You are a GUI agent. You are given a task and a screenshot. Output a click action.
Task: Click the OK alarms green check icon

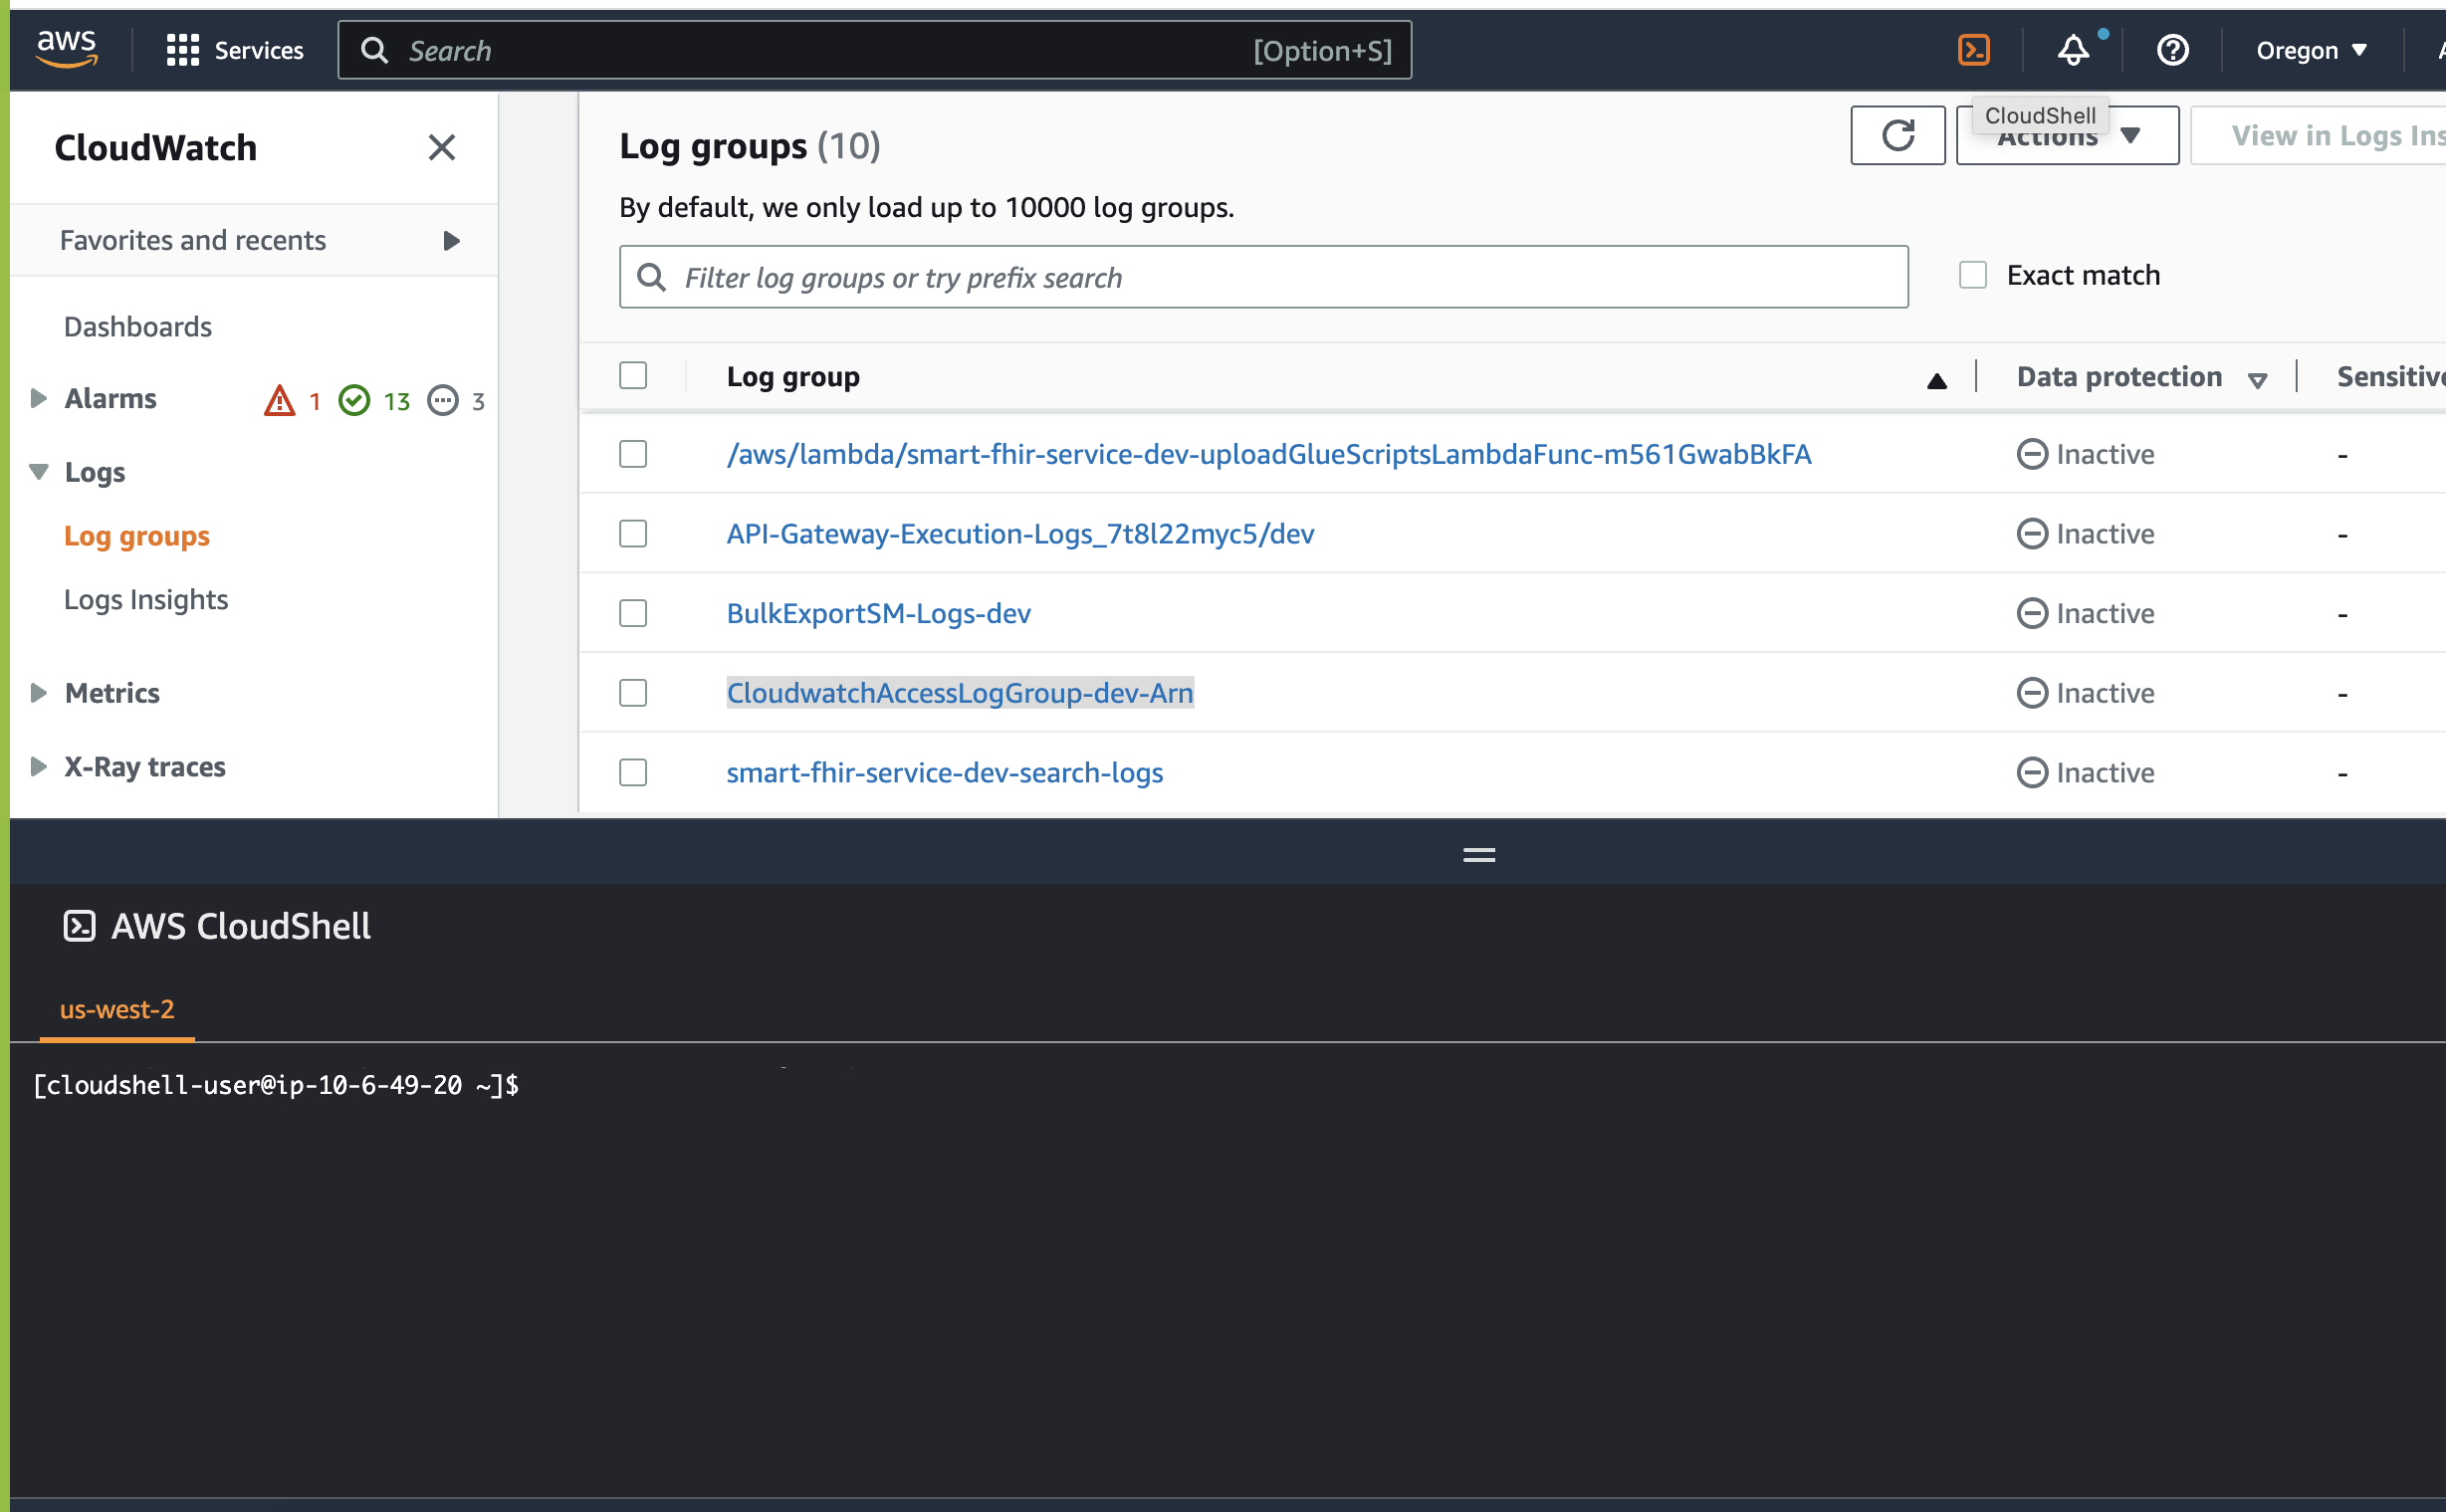click(x=354, y=400)
